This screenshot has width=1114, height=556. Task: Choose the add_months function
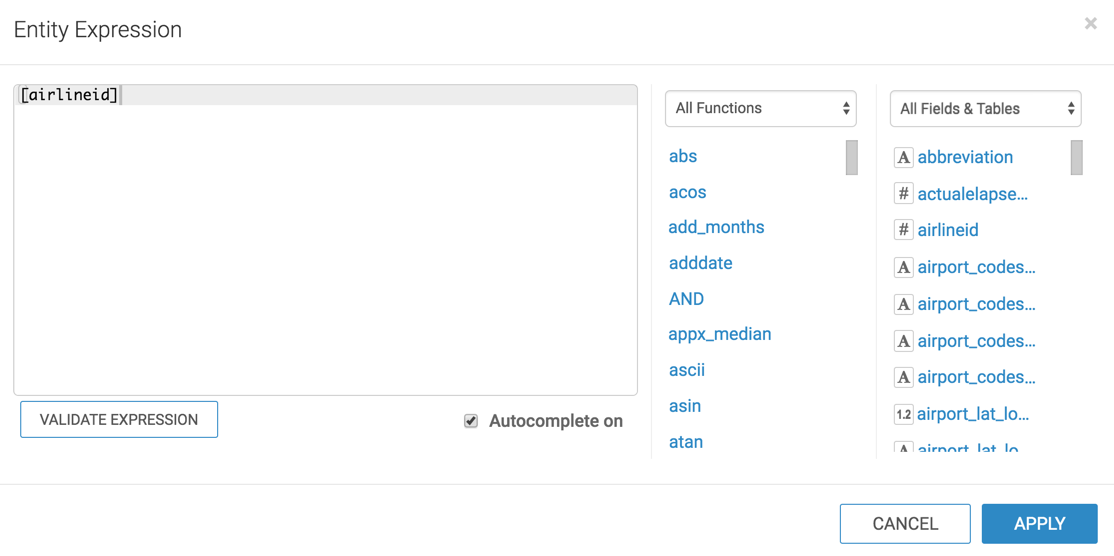(x=716, y=227)
